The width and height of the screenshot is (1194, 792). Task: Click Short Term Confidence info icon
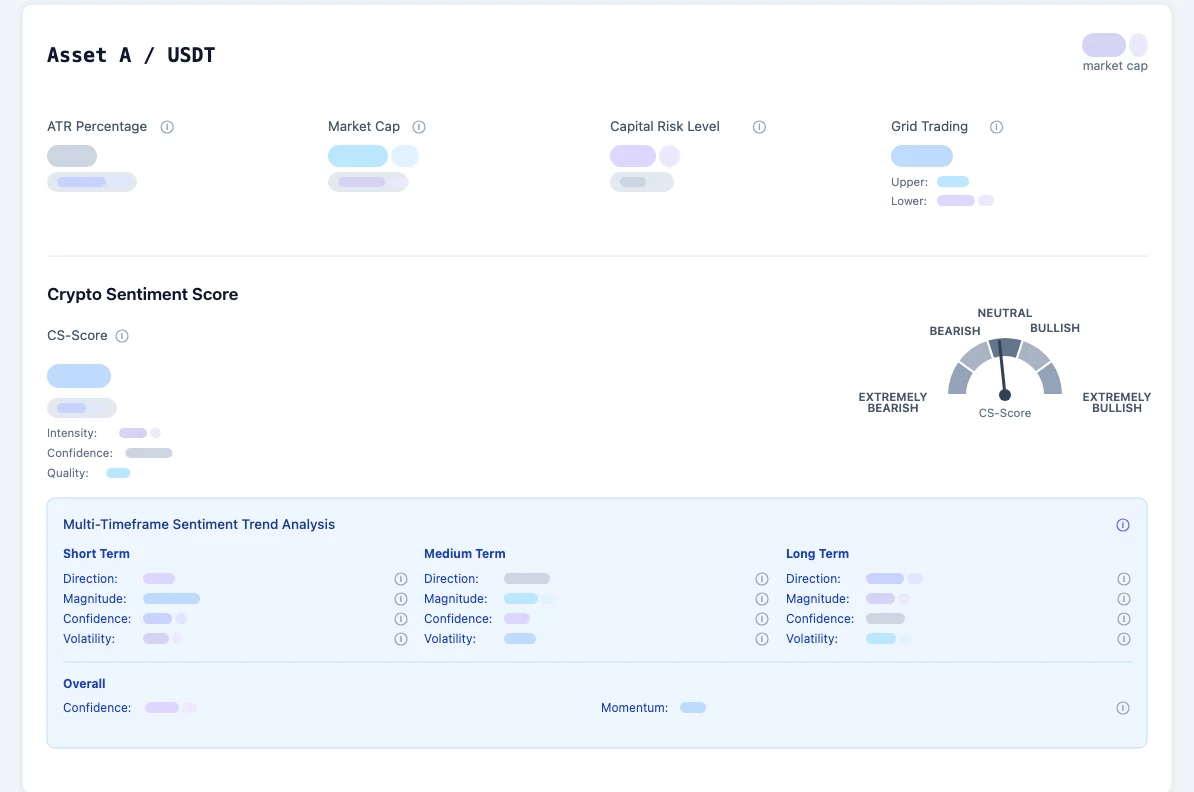pyautogui.click(x=401, y=619)
